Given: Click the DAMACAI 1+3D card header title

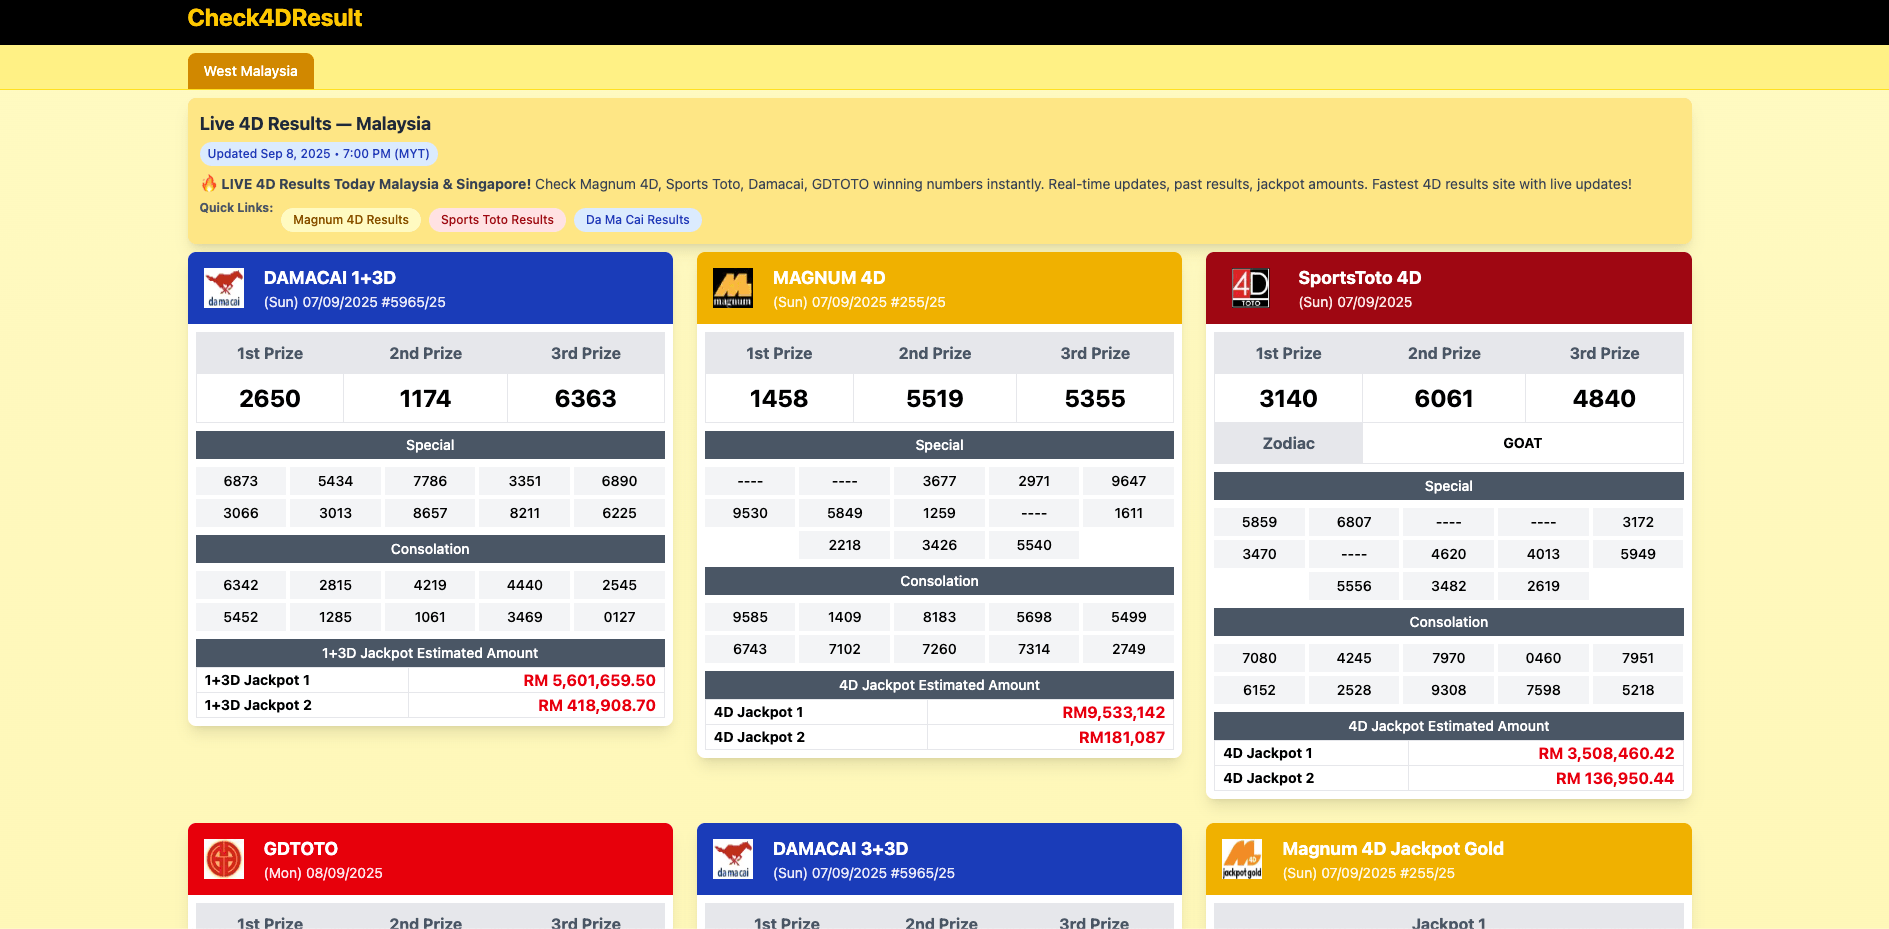Looking at the screenshot, I should [x=330, y=278].
